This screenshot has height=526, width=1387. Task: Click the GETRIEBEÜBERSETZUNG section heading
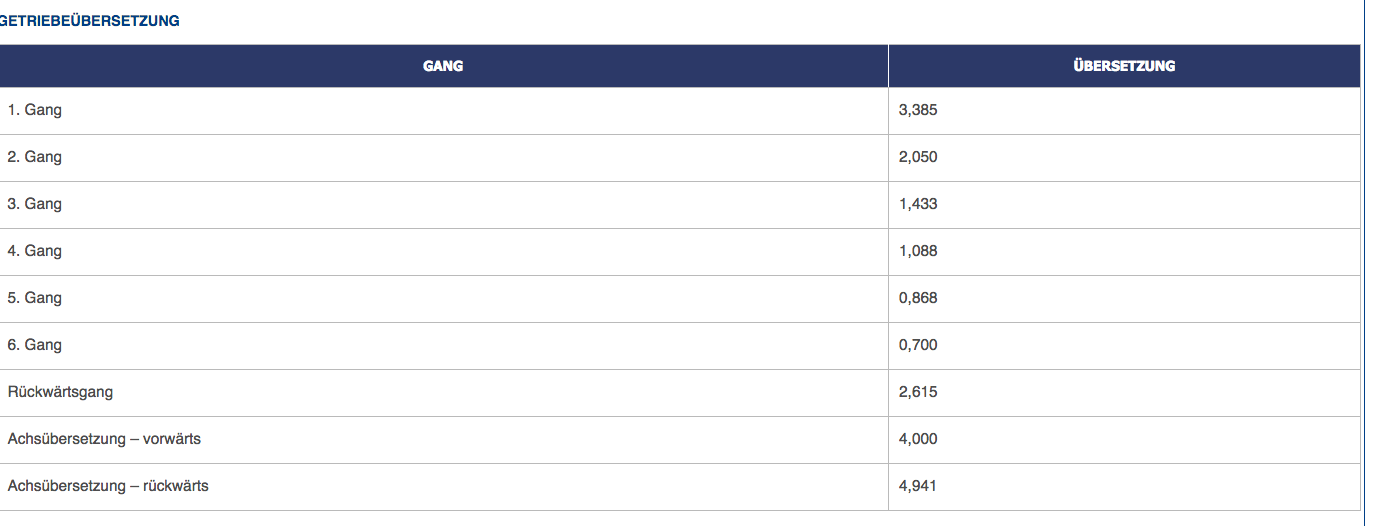(90, 21)
